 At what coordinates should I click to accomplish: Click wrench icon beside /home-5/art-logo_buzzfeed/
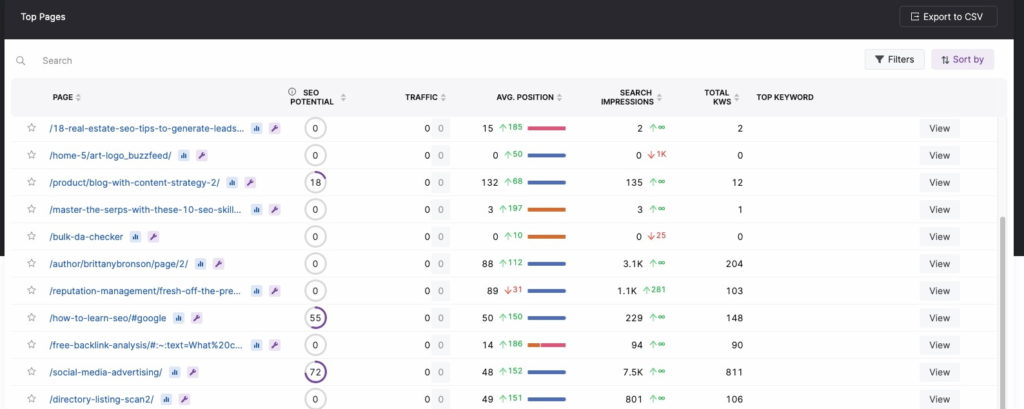(x=201, y=155)
